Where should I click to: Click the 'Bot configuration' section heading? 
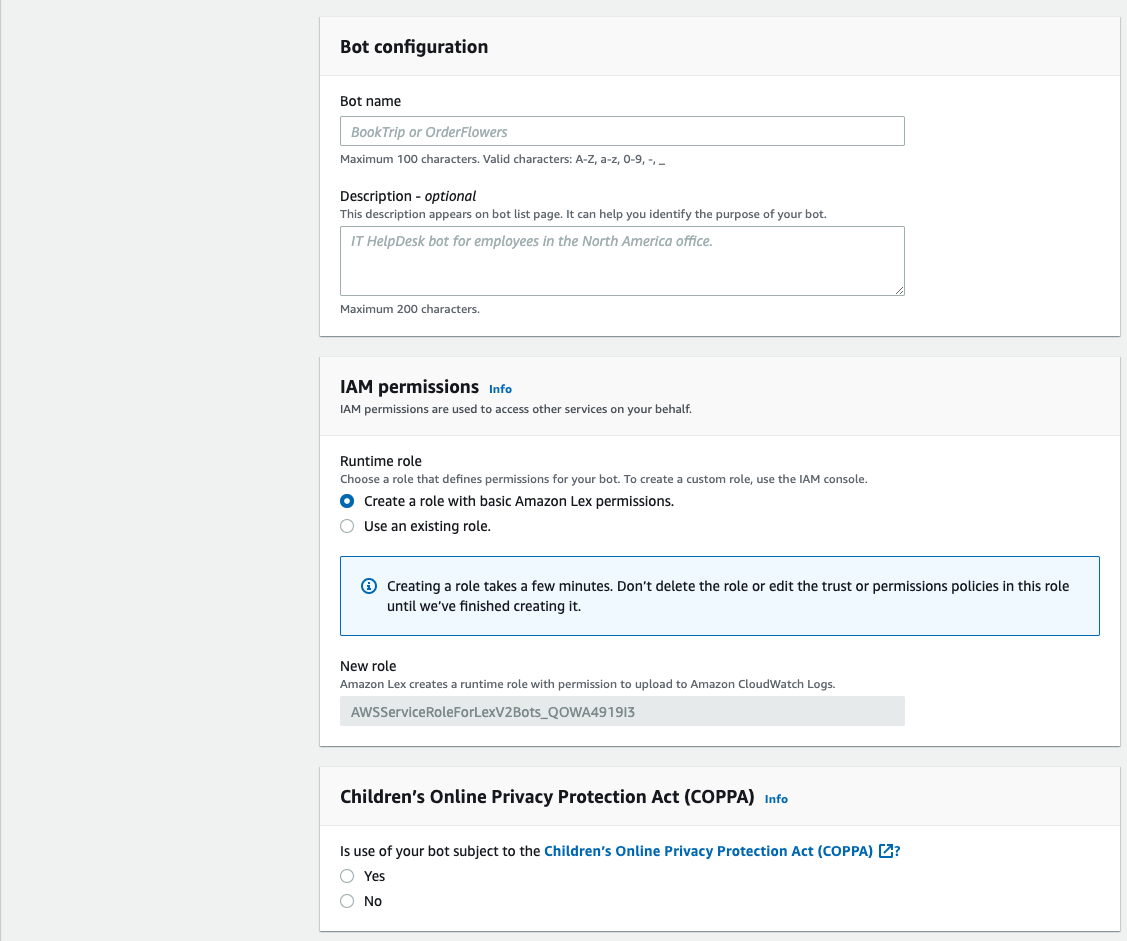(414, 47)
